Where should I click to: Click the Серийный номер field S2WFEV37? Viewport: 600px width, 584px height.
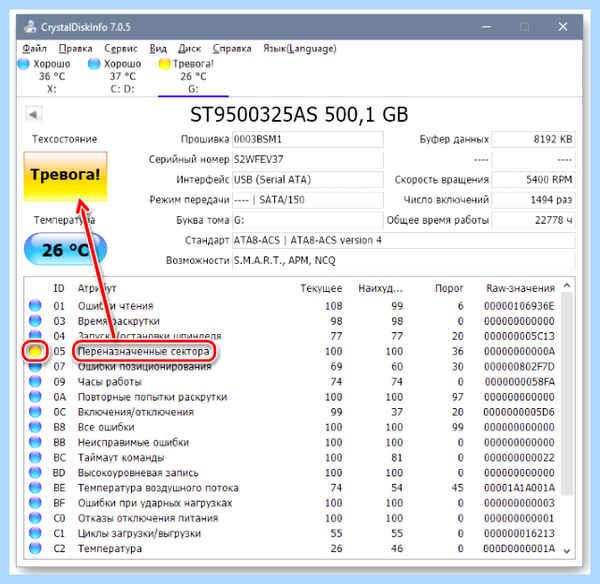pyautogui.click(x=308, y=160)
